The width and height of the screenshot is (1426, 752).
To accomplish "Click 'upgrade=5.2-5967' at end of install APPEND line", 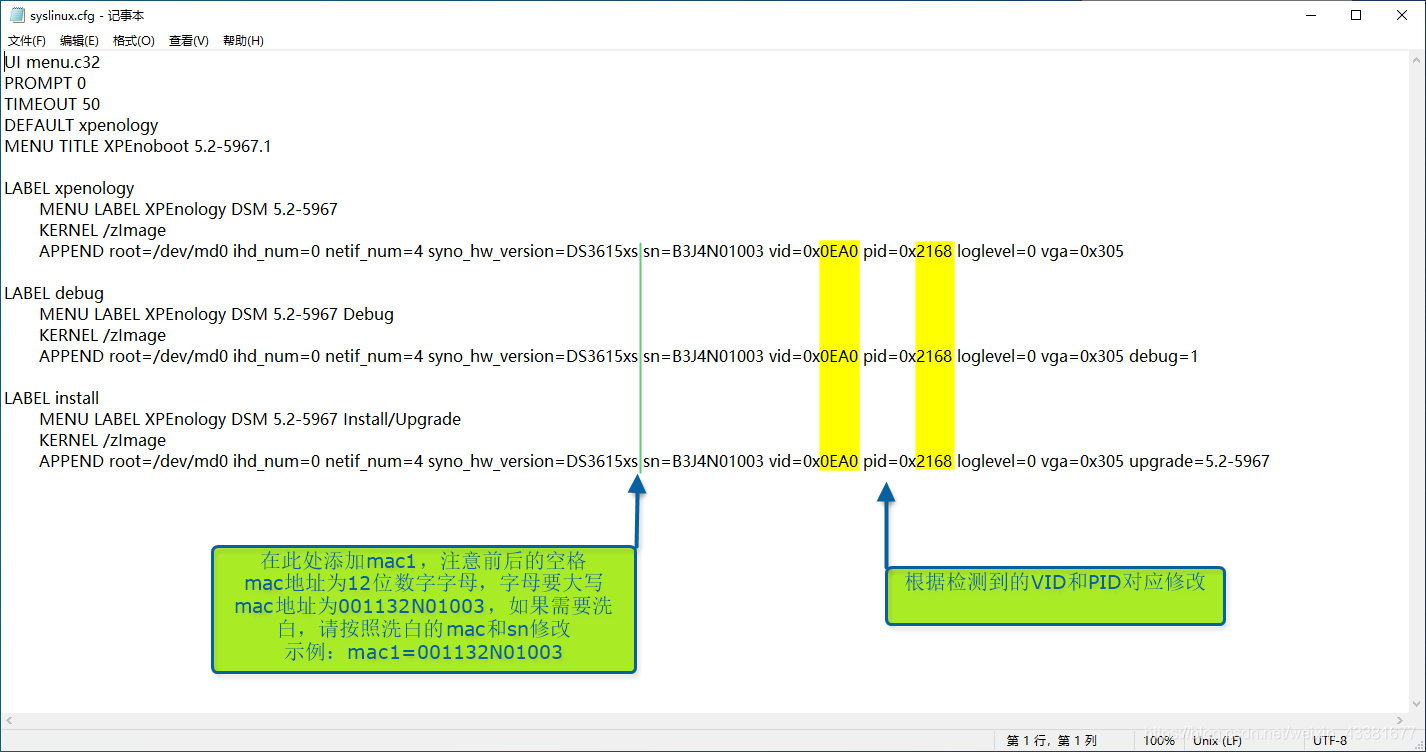I will (x=1199, y=461).
